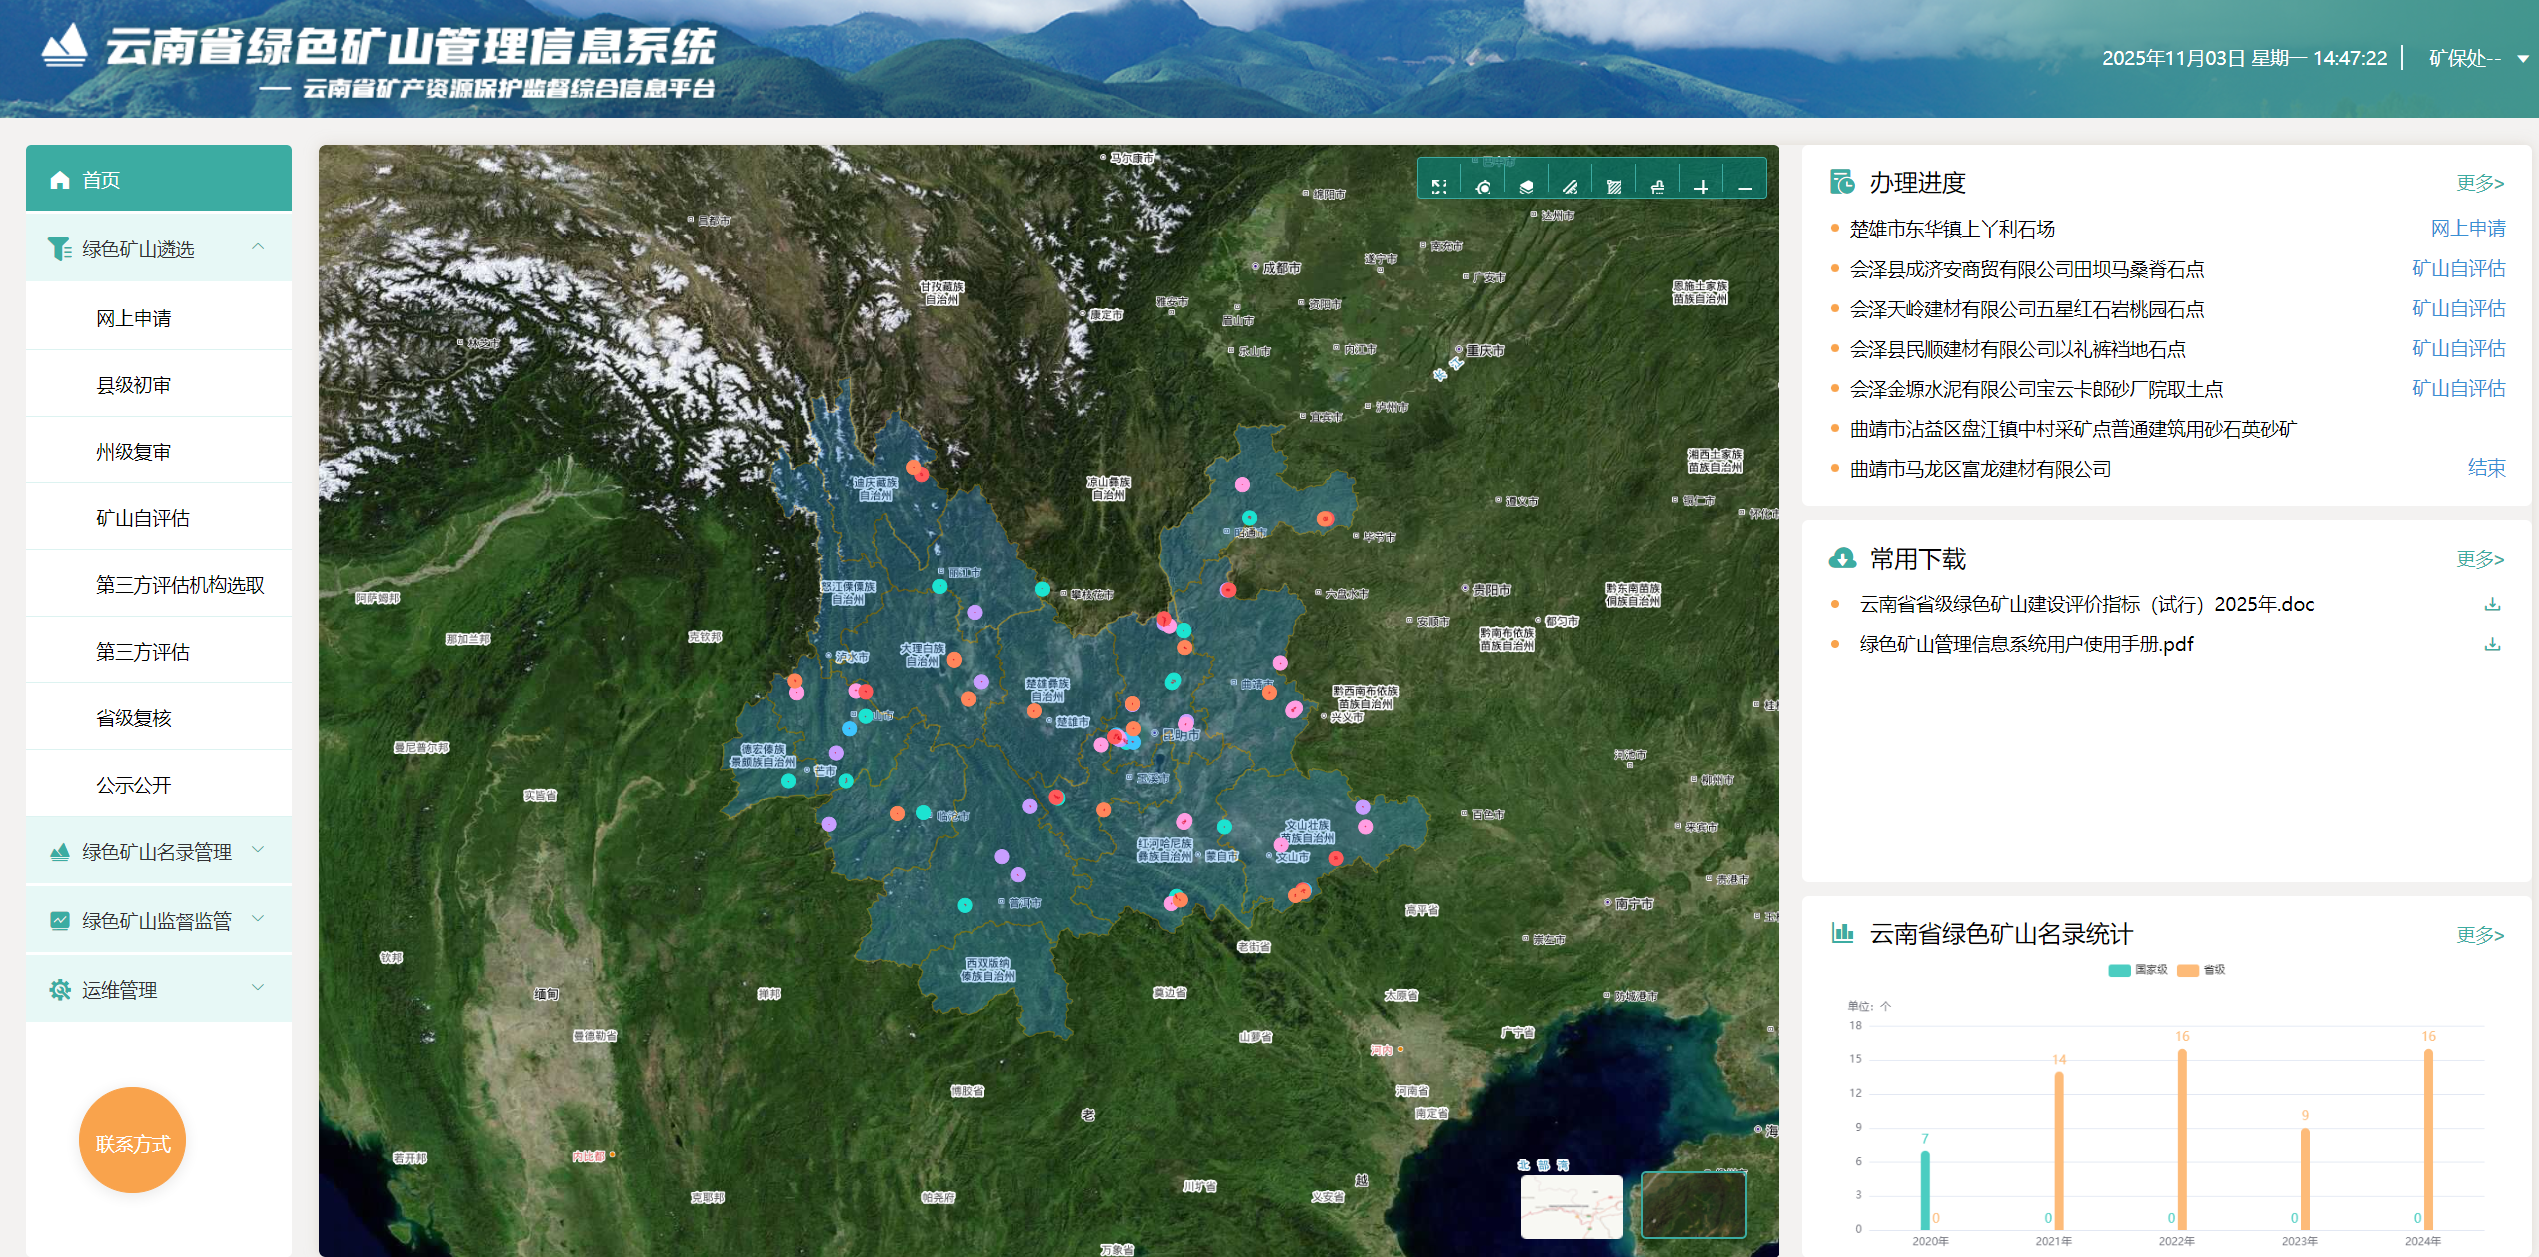Switch to the street map basemap thumbnail
The width and height of the screenshot is (2539, 1257).
pyautogui.click(x=1571, y=1206)
